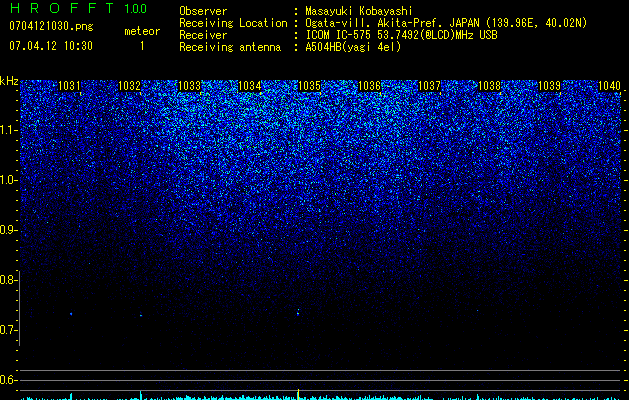Image resolution: width=629 pixels, height=400 pixels.
Task: Click the kHz axis unit label
Action: point(9,81)
